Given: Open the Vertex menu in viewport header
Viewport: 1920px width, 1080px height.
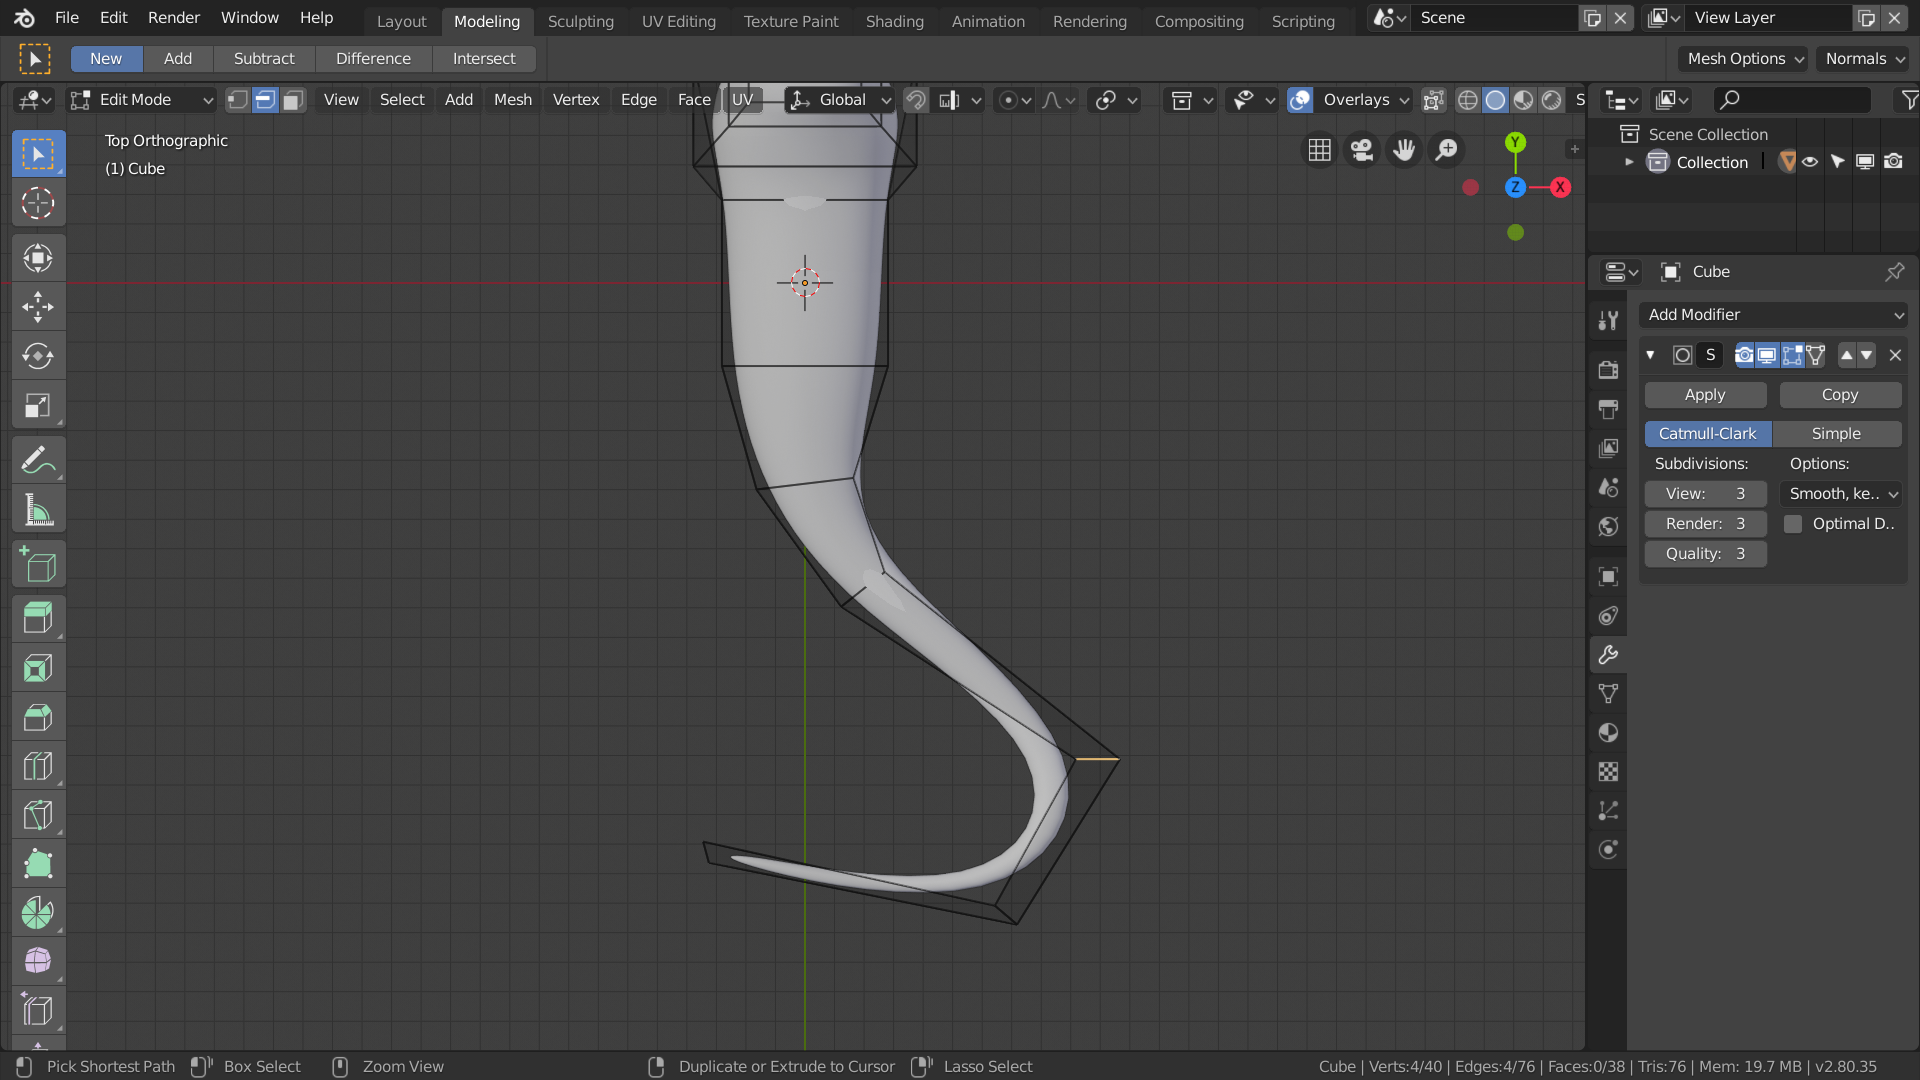Looking at the screenshot, I should (x=576, y=100).
